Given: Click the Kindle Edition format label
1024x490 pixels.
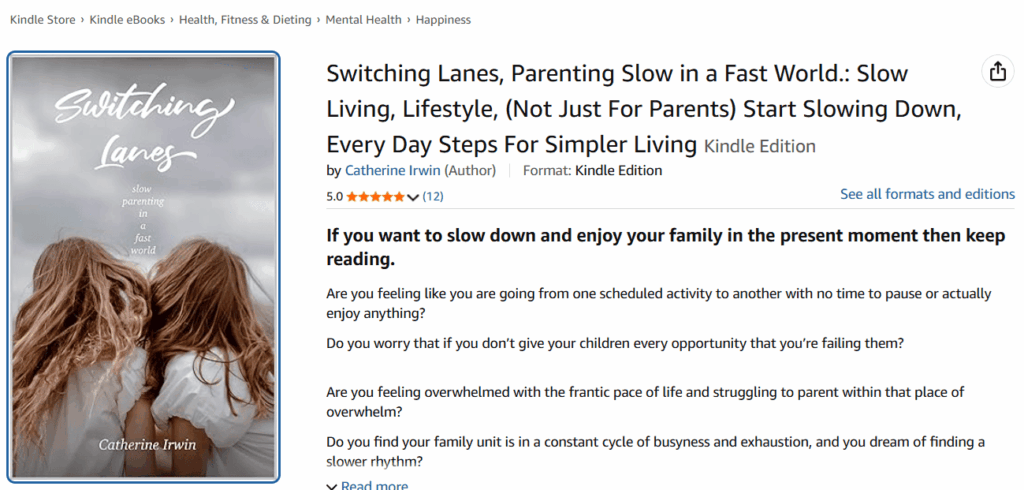Looking at the screenshot, I should coord(618,171).
